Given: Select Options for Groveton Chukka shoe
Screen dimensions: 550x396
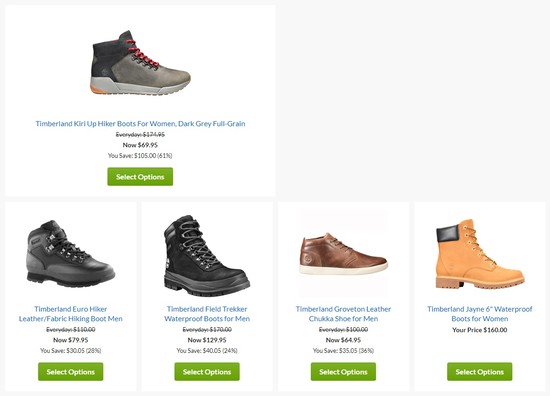Looking at the screenshot, I should click(343, 372).
